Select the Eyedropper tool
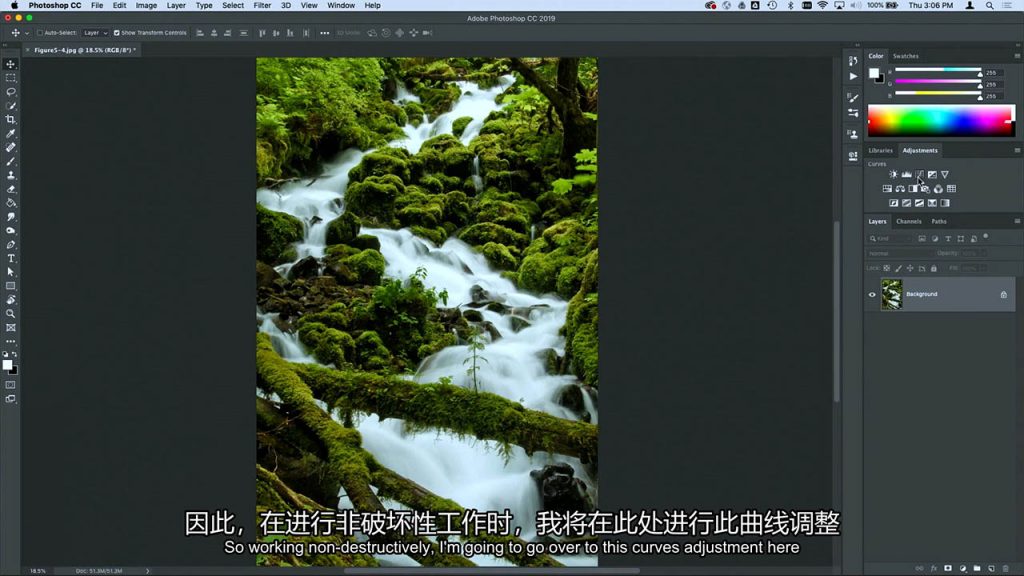The image size is (1024, 576). (x=10, y=134)
